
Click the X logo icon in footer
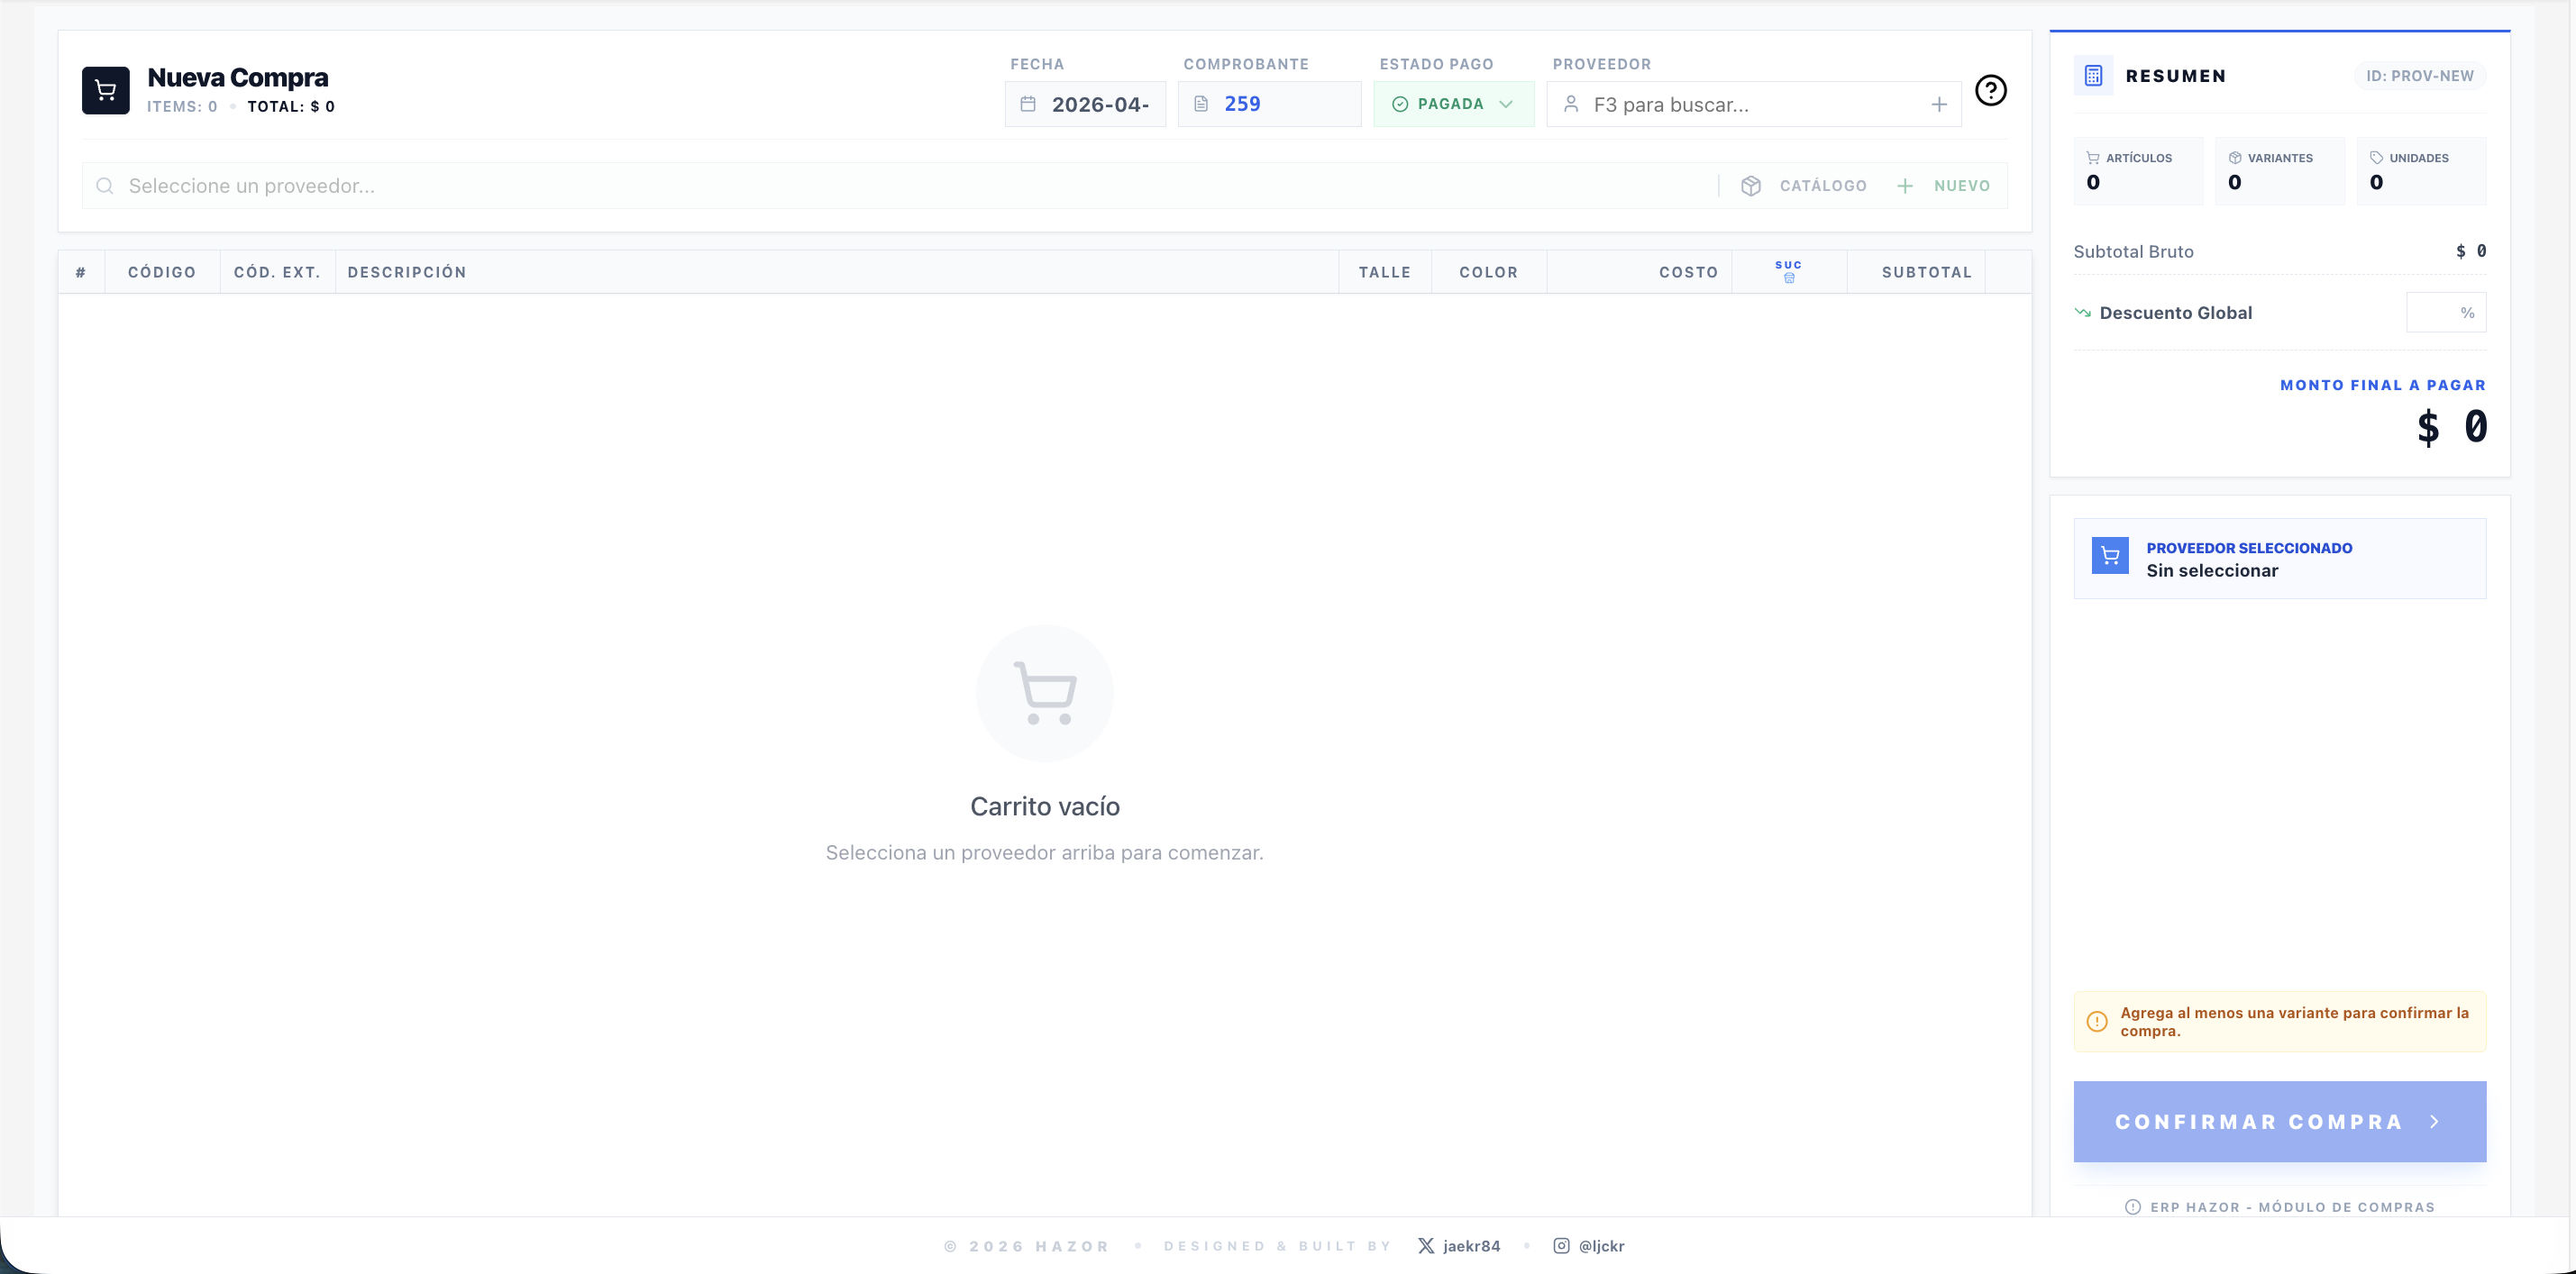pyautogui.click(x=1426, y=1246)
